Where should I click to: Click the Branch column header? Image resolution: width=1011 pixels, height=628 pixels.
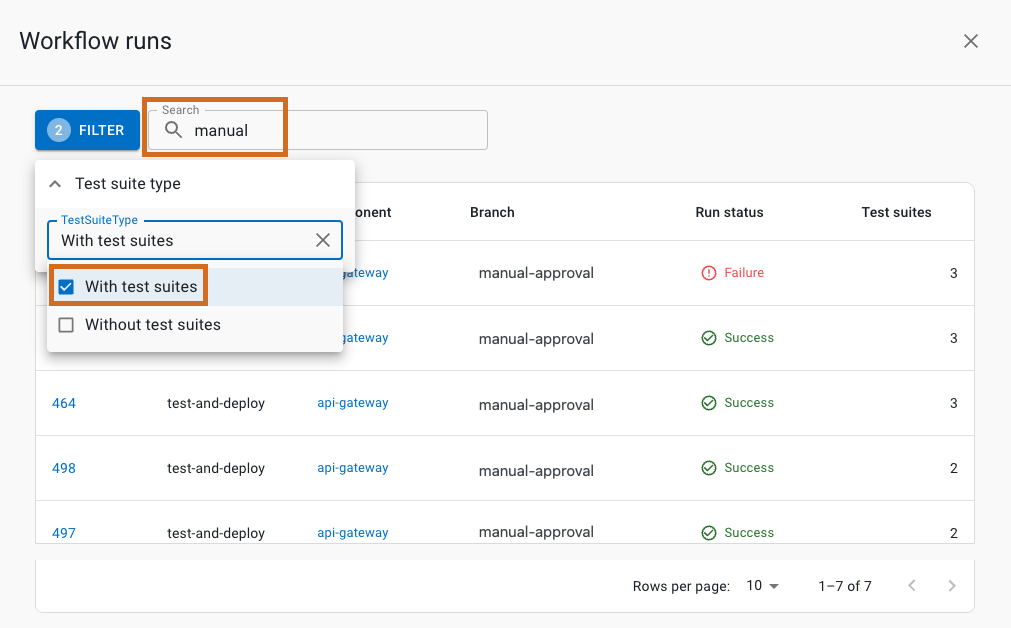(492, 212)
